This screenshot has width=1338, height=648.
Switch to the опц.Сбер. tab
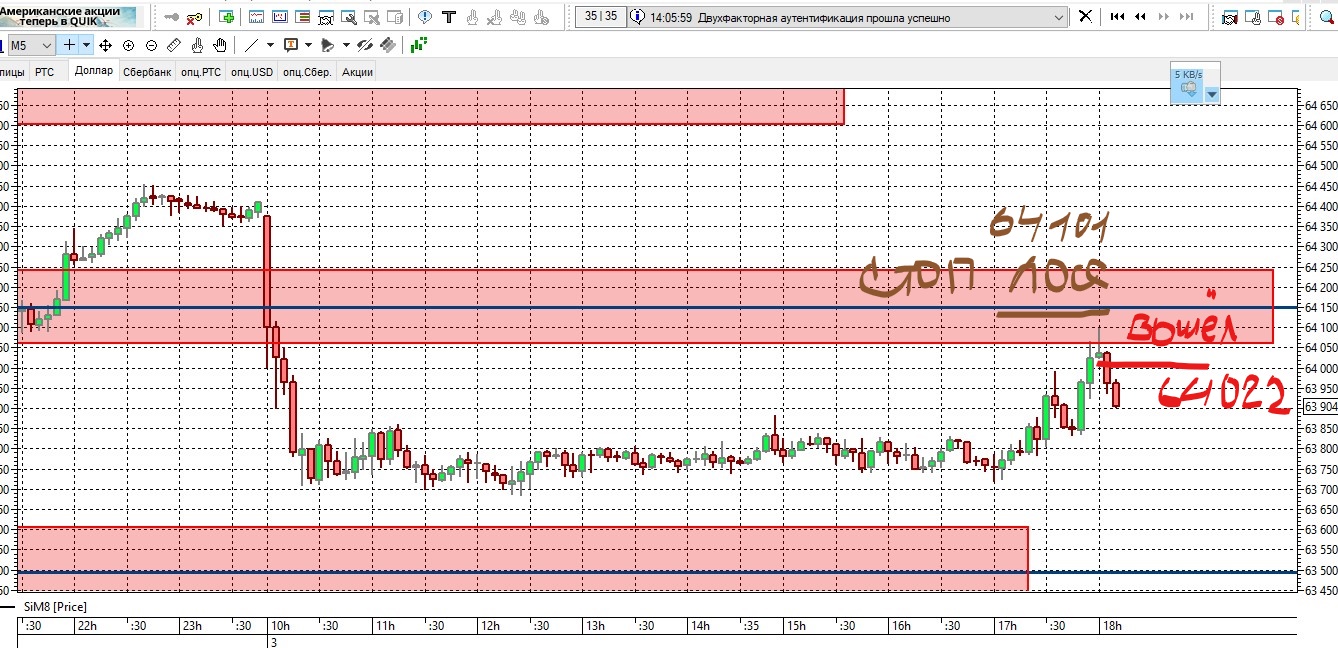307,72
